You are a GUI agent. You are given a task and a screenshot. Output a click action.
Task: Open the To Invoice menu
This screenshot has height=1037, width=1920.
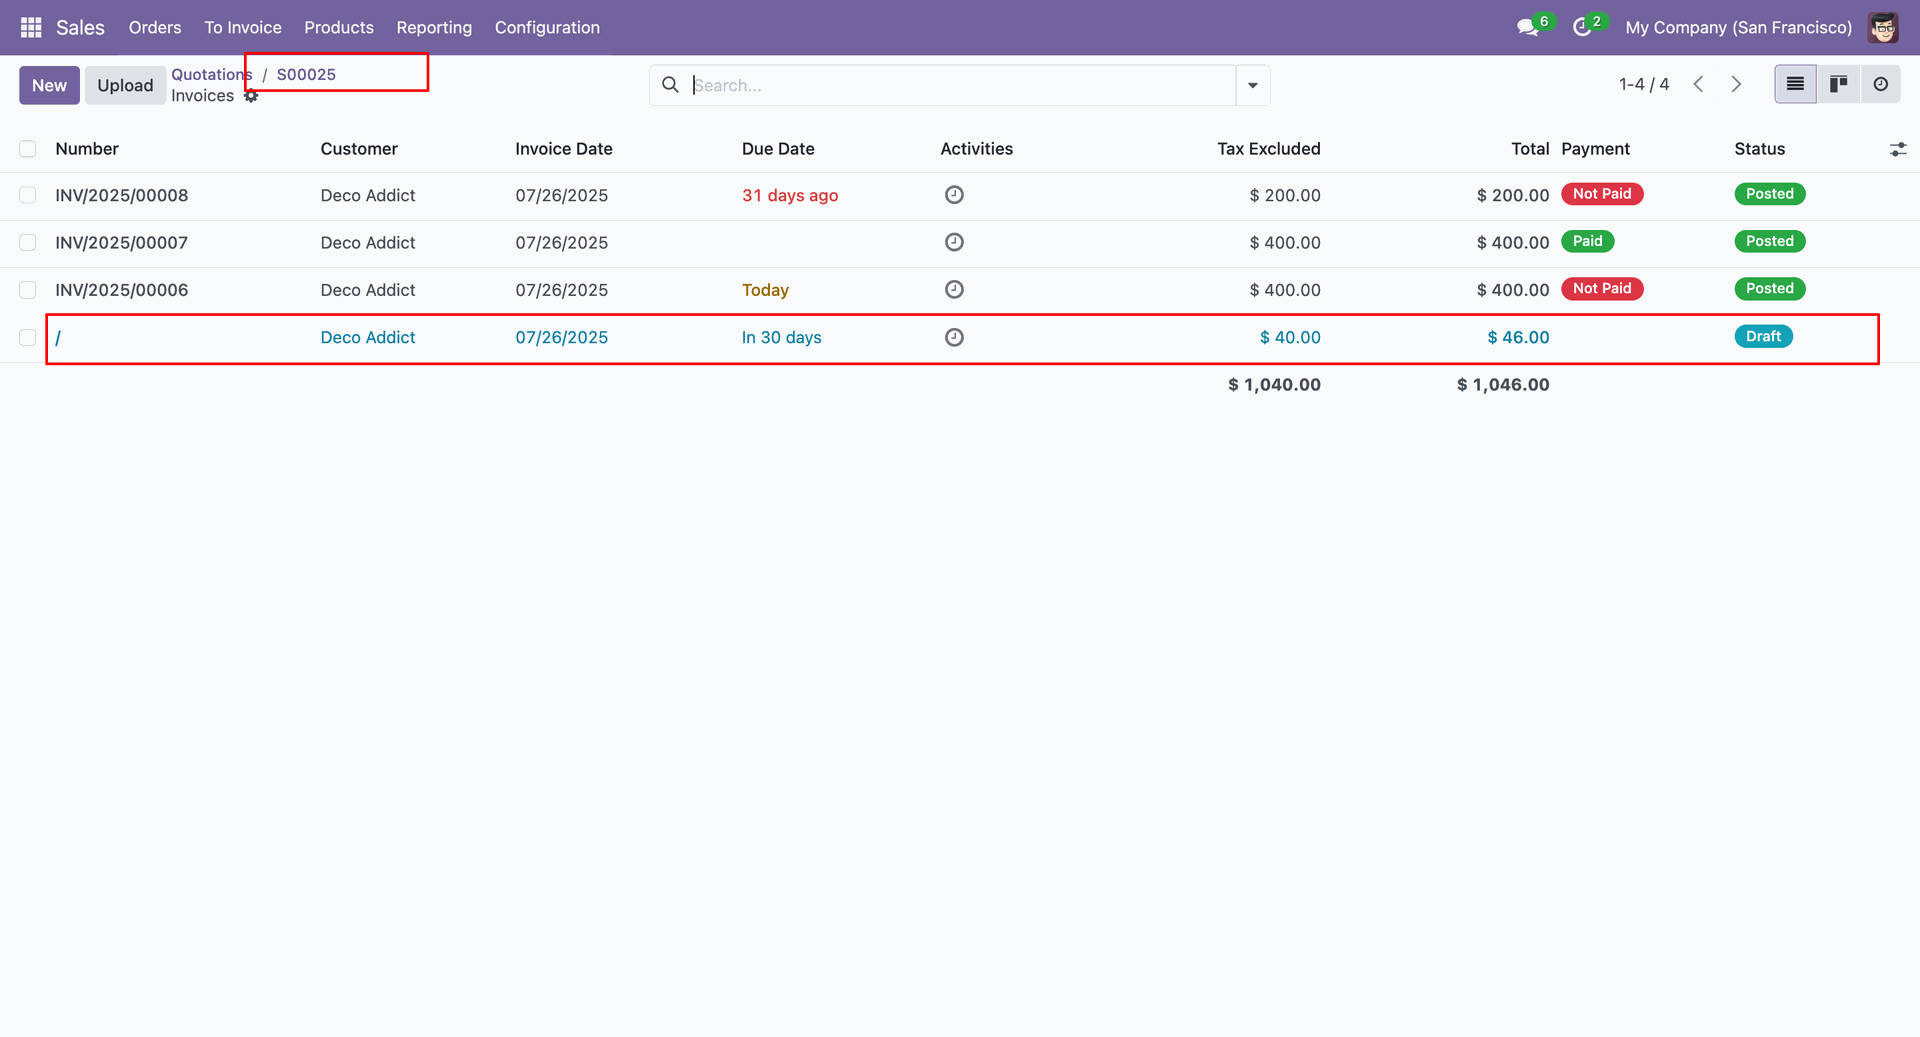coord(243,28)
